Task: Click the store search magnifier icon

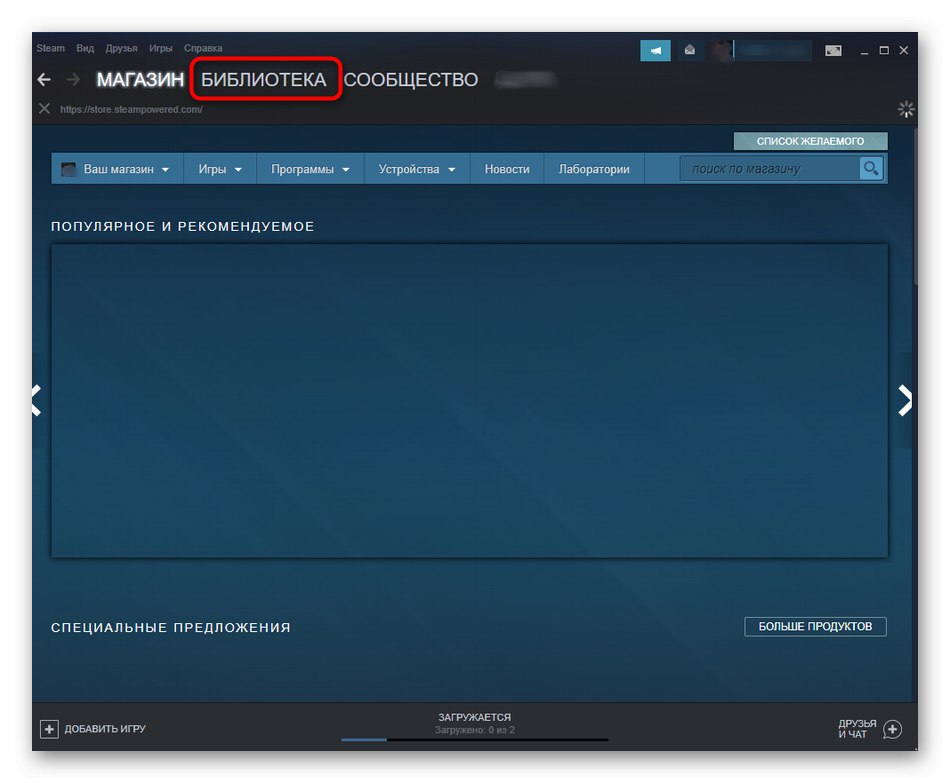Action: 871,168
